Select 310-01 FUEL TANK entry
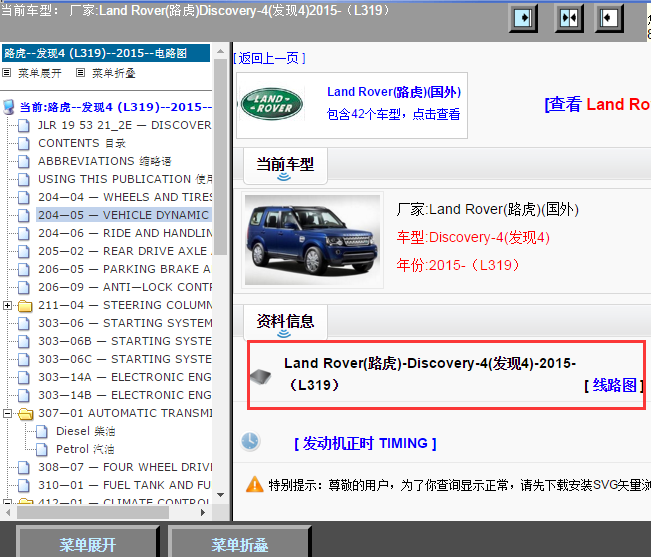The height and width of the screenshot is (557, 651). 125,485
